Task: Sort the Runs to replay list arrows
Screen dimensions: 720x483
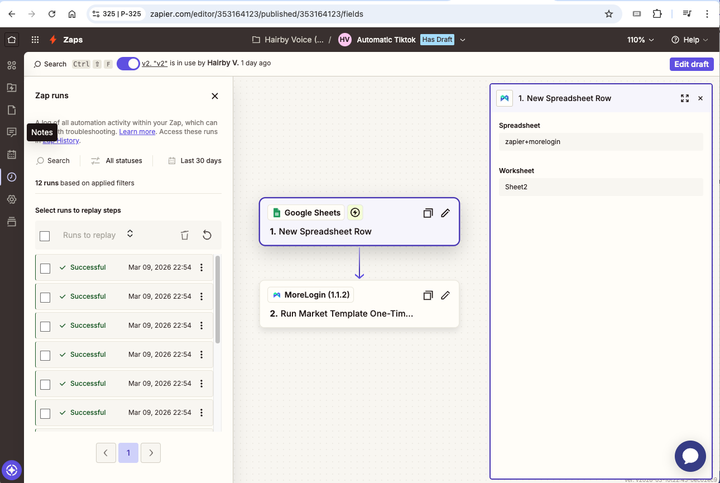Action: 130,234
